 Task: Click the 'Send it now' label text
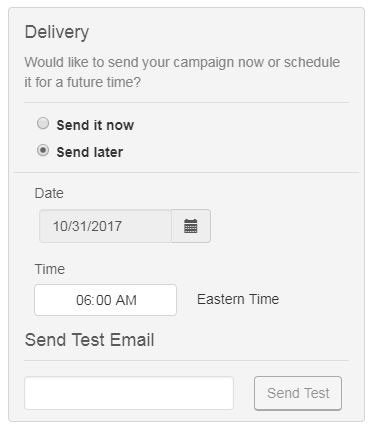point(95,125)
